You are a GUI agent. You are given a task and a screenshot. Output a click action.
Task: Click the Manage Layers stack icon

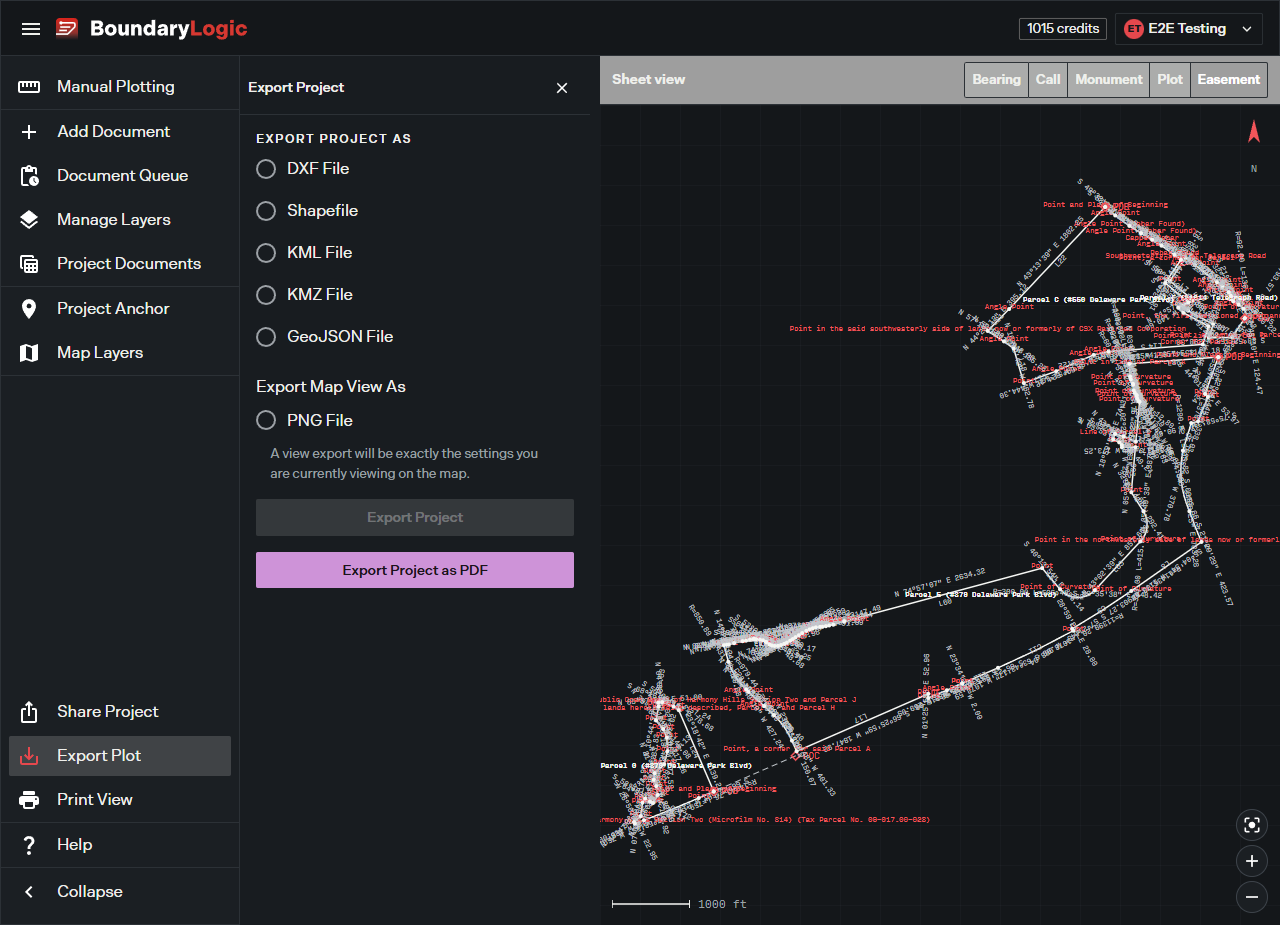pyautogui.click(x=29, y=220)
